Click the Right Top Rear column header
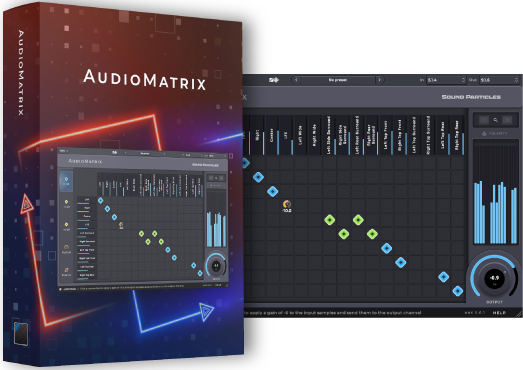 [457, 135]
